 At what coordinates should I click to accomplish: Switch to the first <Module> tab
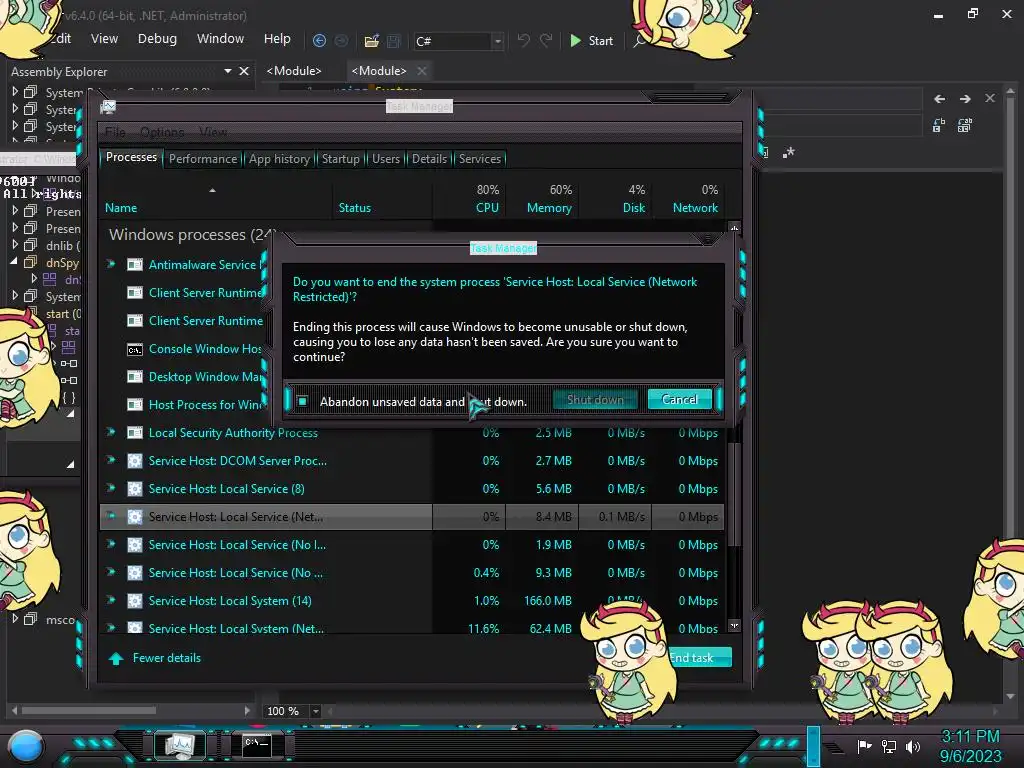point(294,71)
